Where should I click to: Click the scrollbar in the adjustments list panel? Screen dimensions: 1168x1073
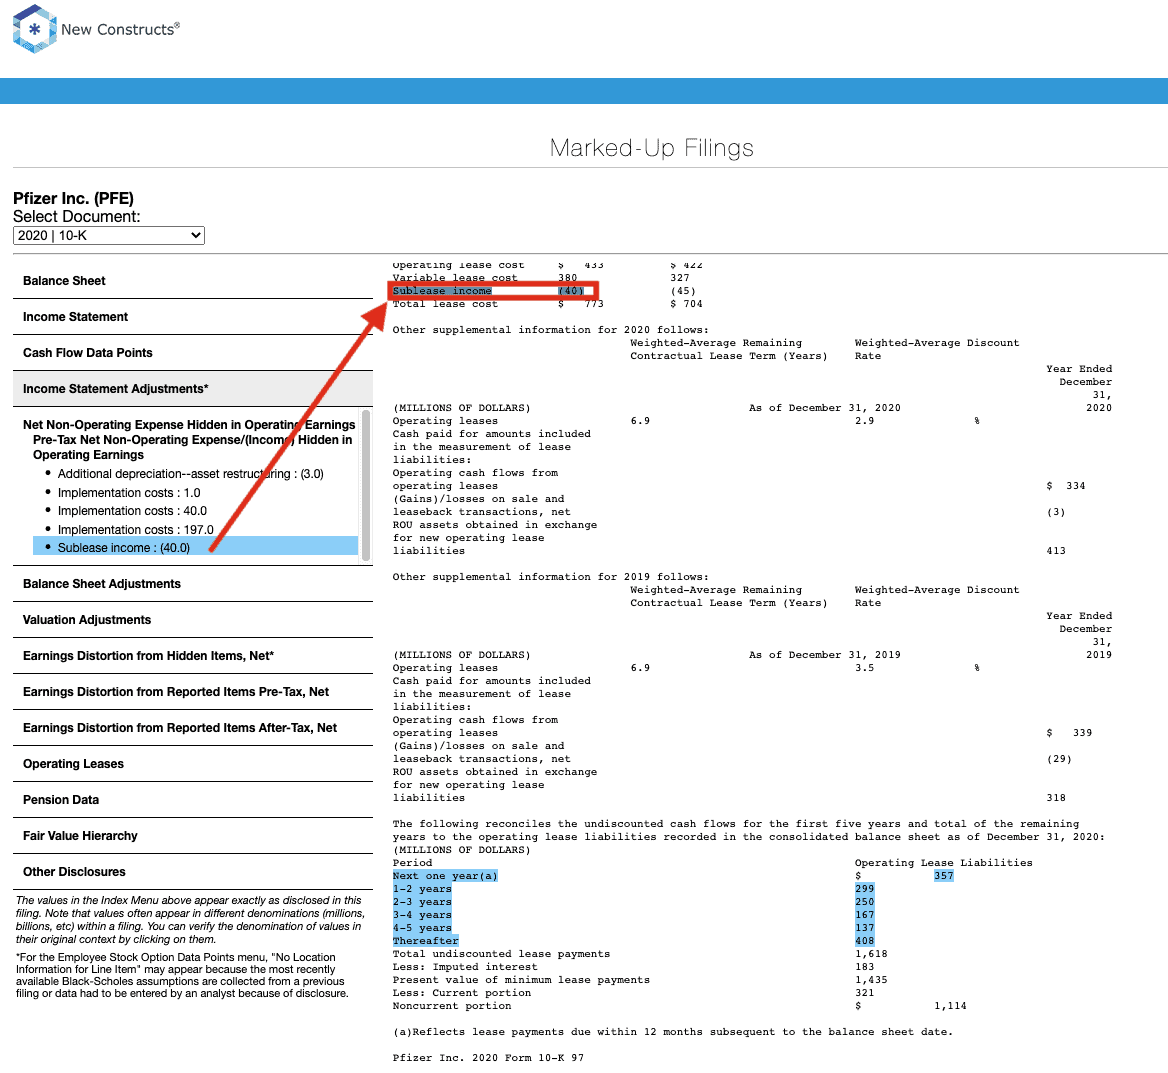click(x=366, y=485)
